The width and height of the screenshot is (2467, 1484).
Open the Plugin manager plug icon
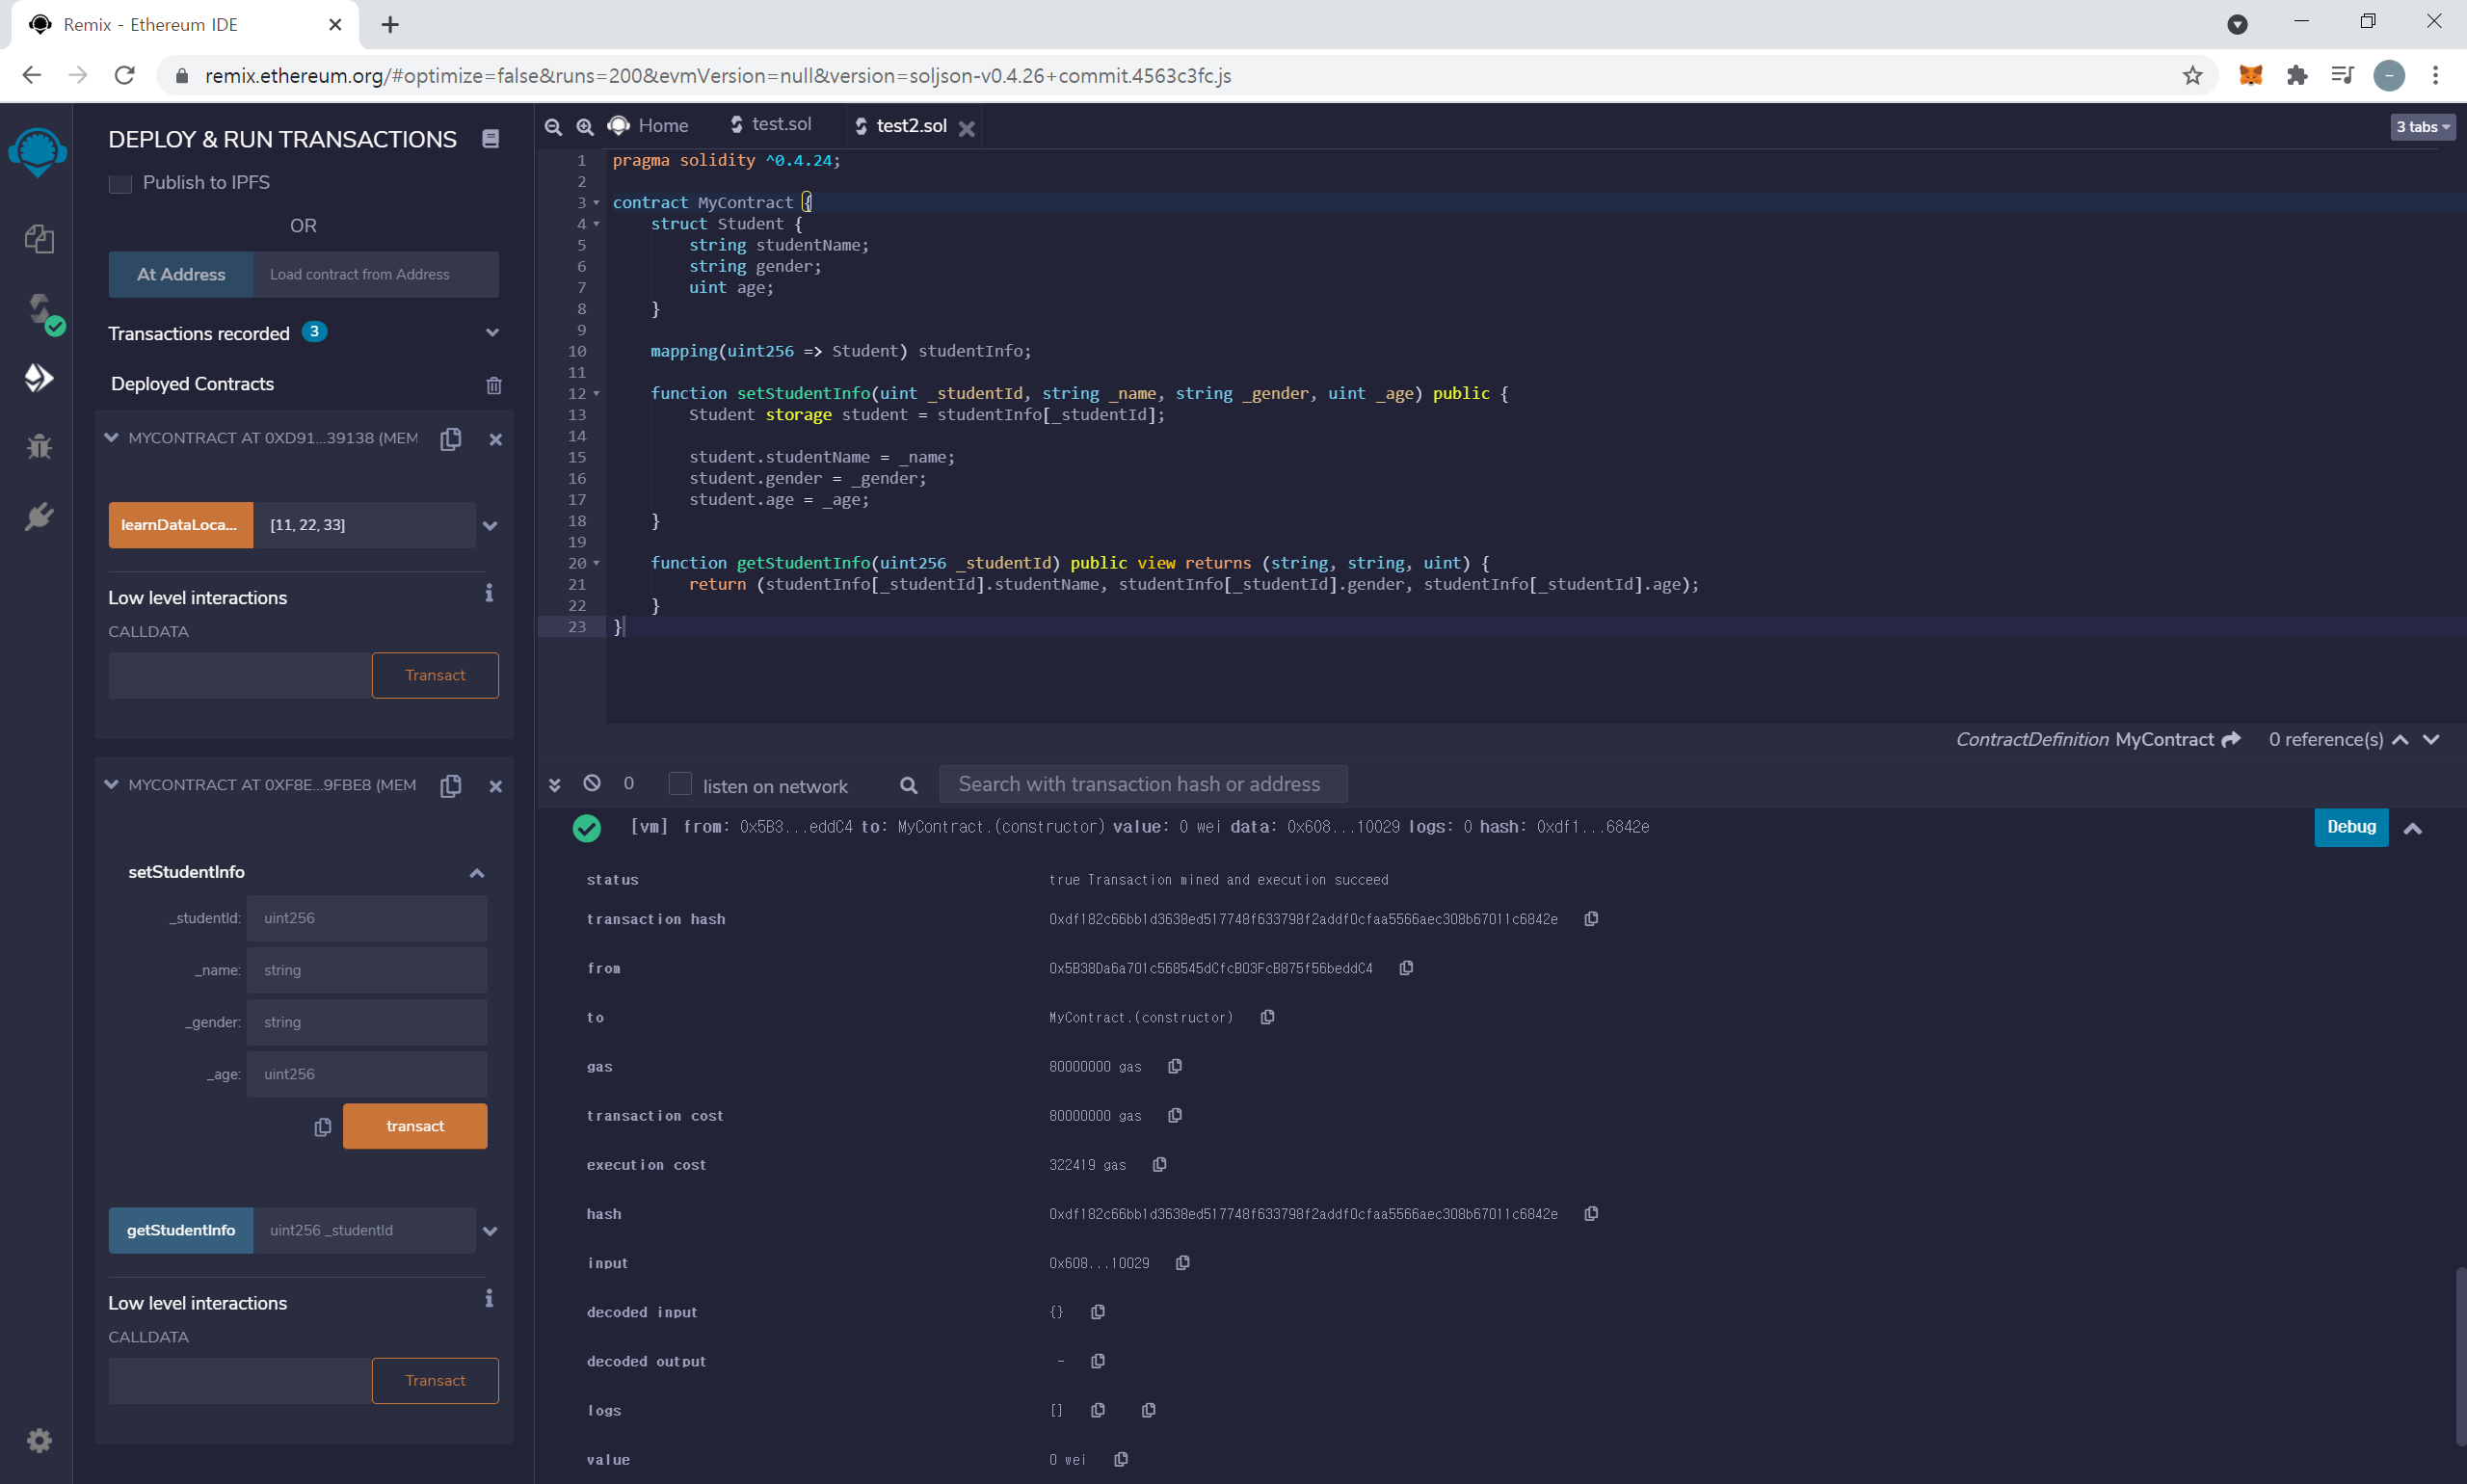[x=39, y=516]
